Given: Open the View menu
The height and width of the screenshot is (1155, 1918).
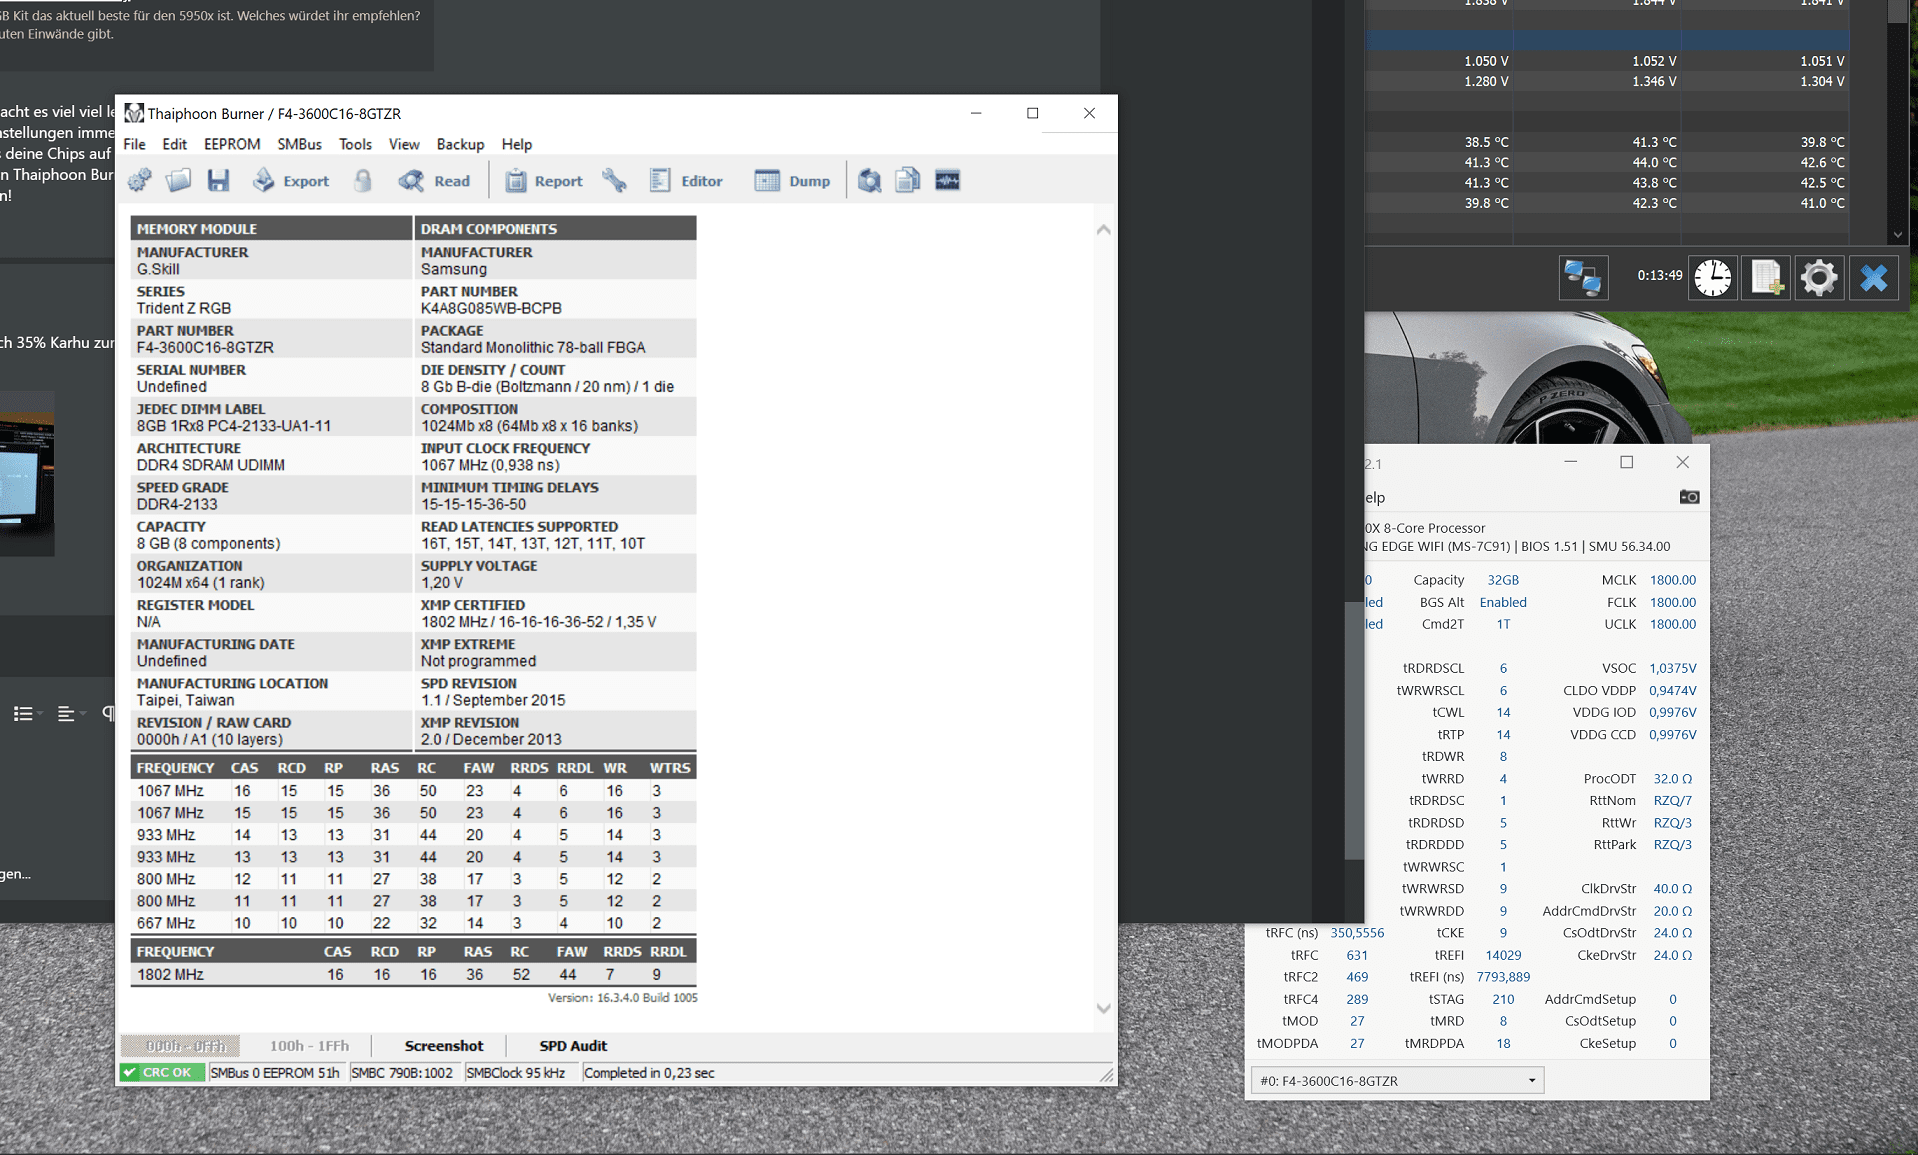Looking at the screenshot, I should click(404, 144).
